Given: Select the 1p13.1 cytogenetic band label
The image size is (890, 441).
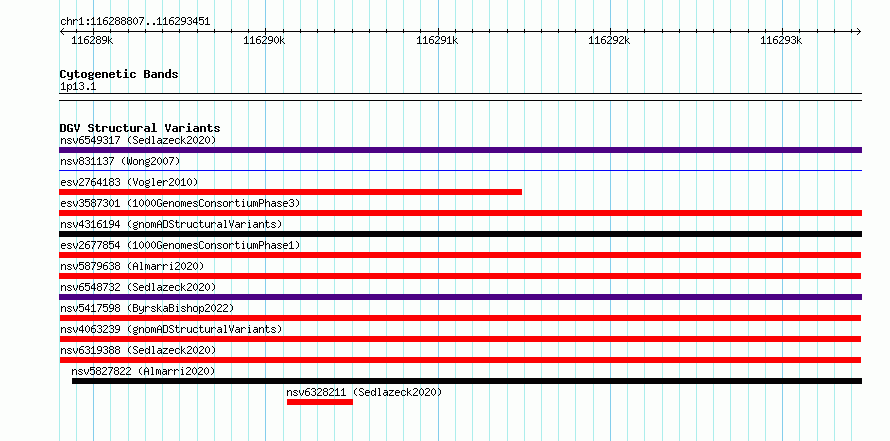Looking at the screenshot, I should click(78, 87).
